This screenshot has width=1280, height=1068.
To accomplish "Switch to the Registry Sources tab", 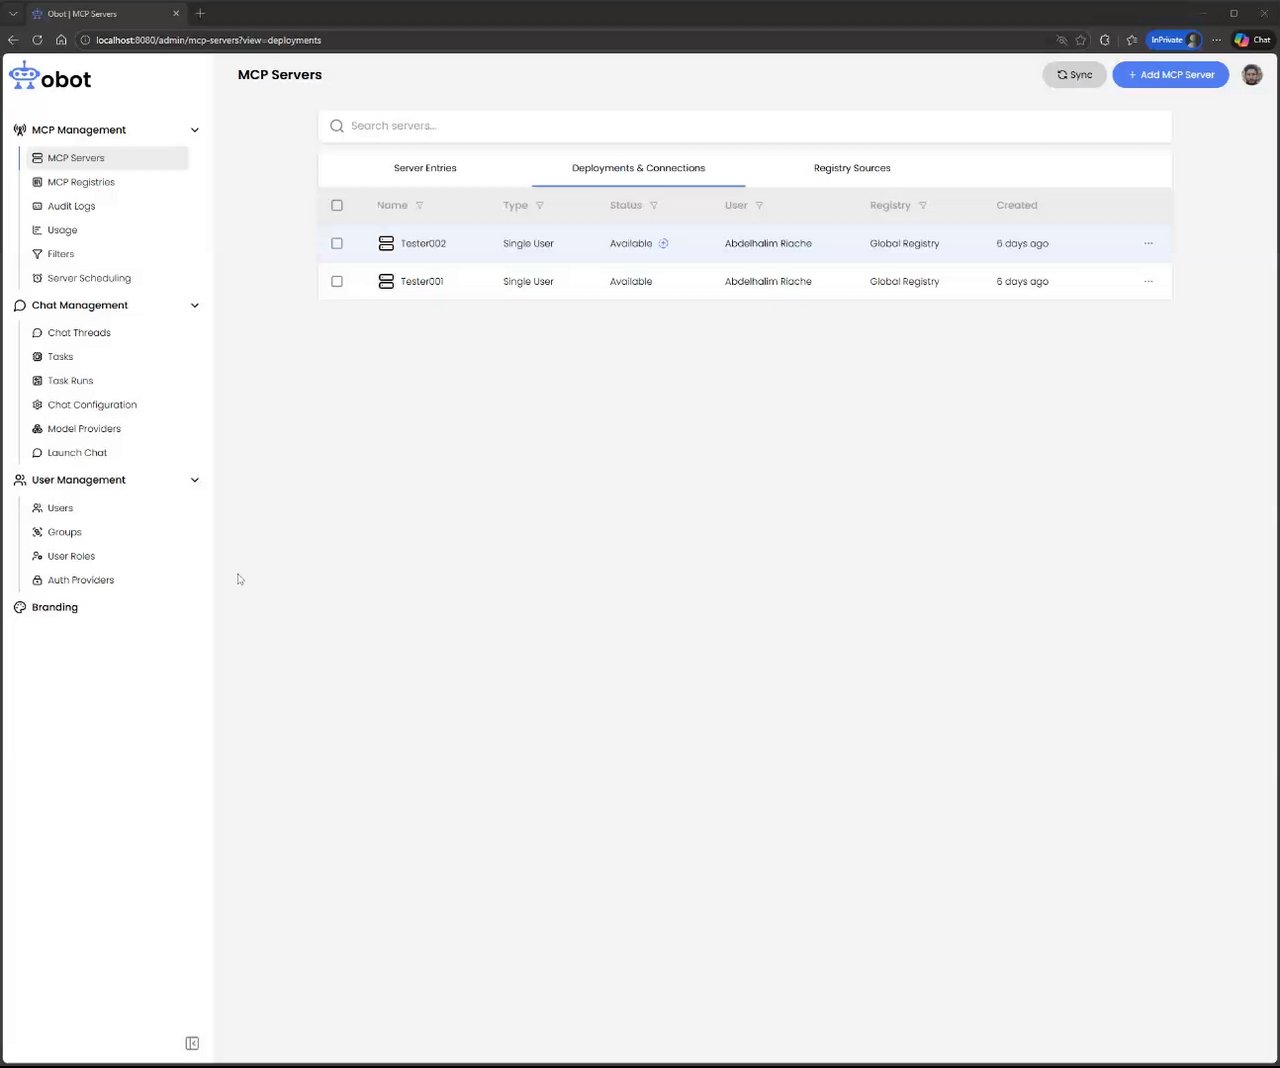I will tap(852, 168).
